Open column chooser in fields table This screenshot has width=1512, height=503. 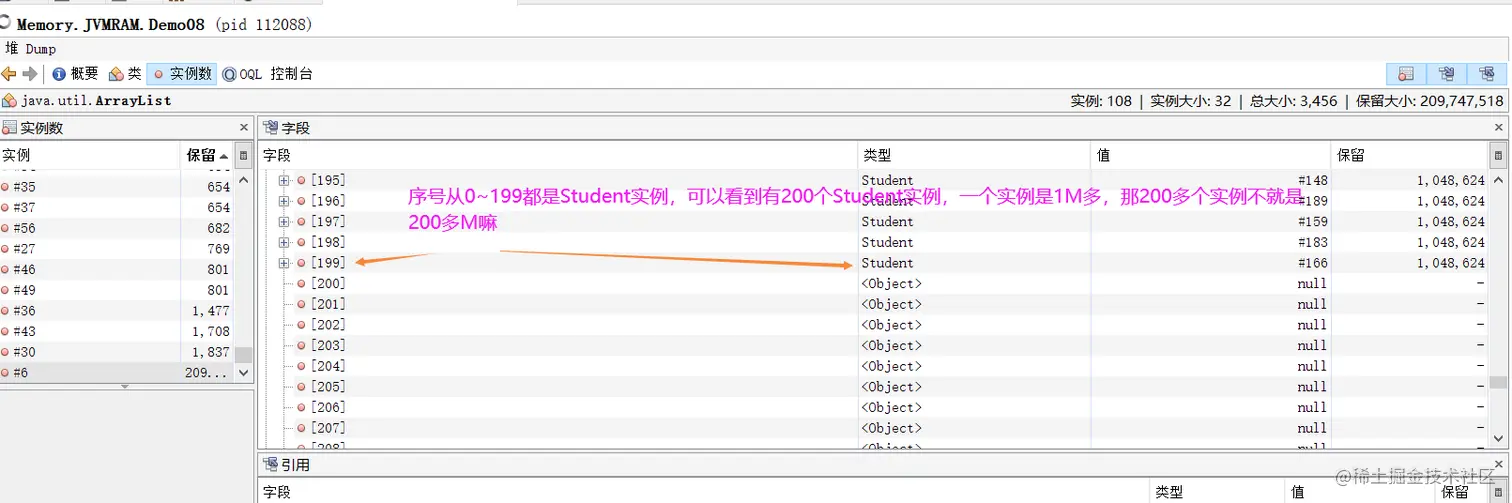pos(1497,156)
